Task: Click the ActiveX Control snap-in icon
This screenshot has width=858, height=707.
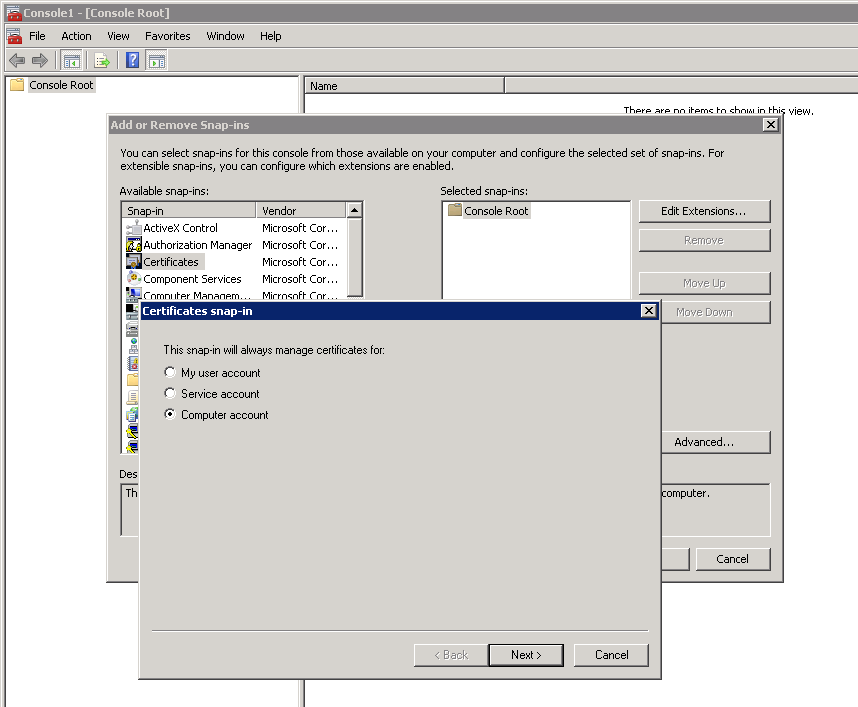Action: 134,228
